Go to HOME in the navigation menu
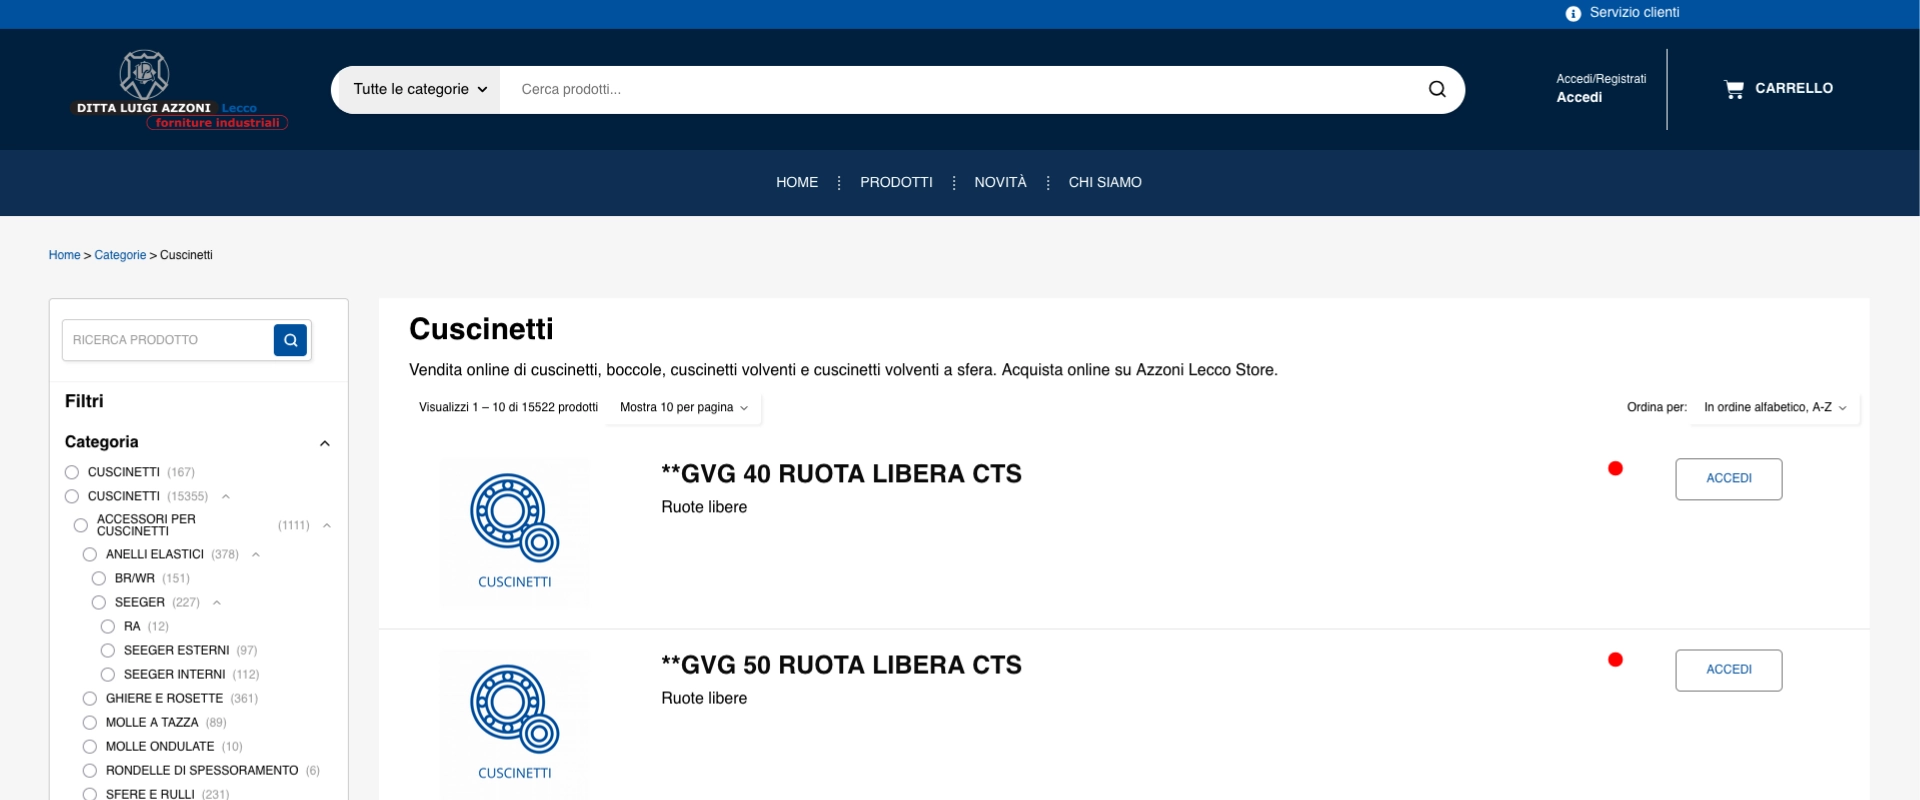The image size is (1920, 800). [797, 182]
